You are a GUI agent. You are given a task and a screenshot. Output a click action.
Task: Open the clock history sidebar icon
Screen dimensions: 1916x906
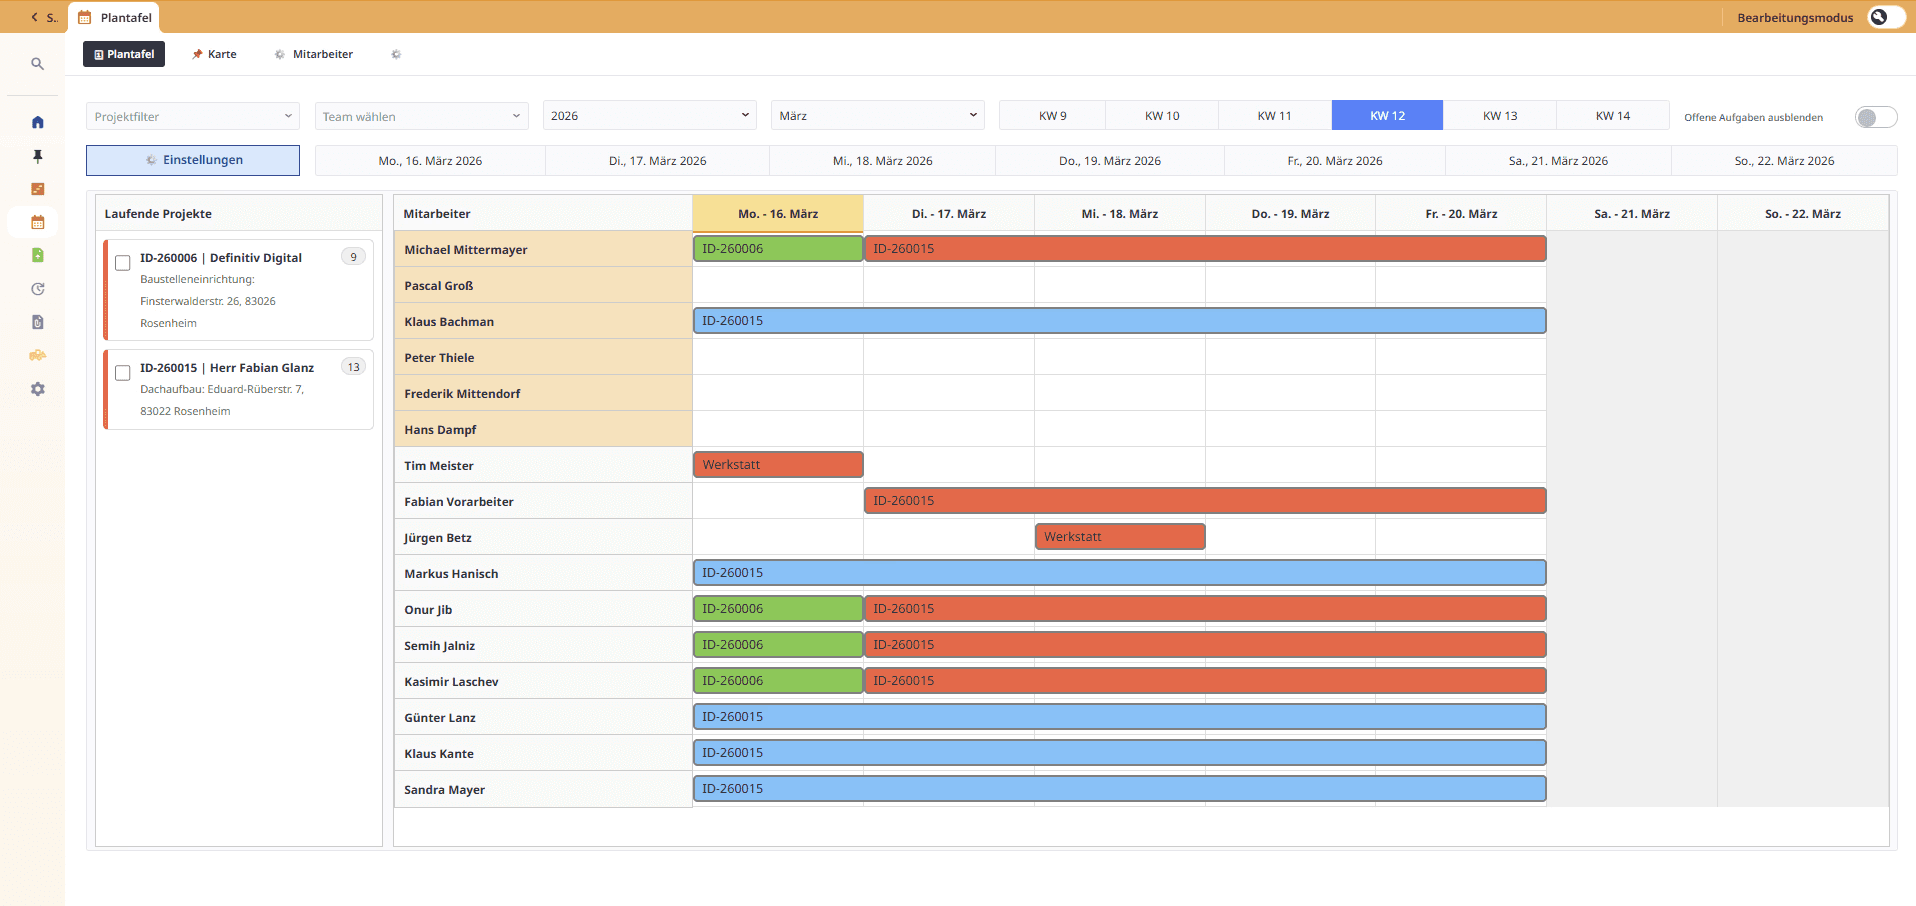(x=38, y=289)
